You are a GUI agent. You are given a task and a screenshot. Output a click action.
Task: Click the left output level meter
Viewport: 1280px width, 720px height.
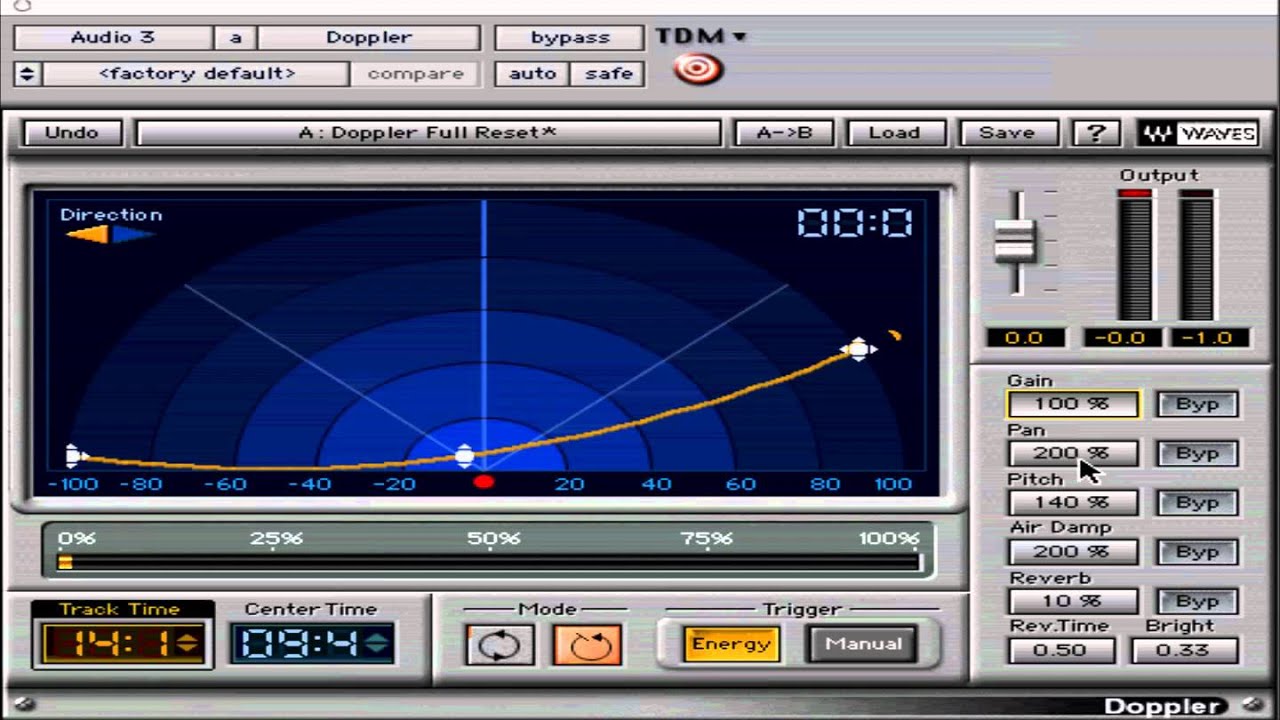[x=1135, y=255]
